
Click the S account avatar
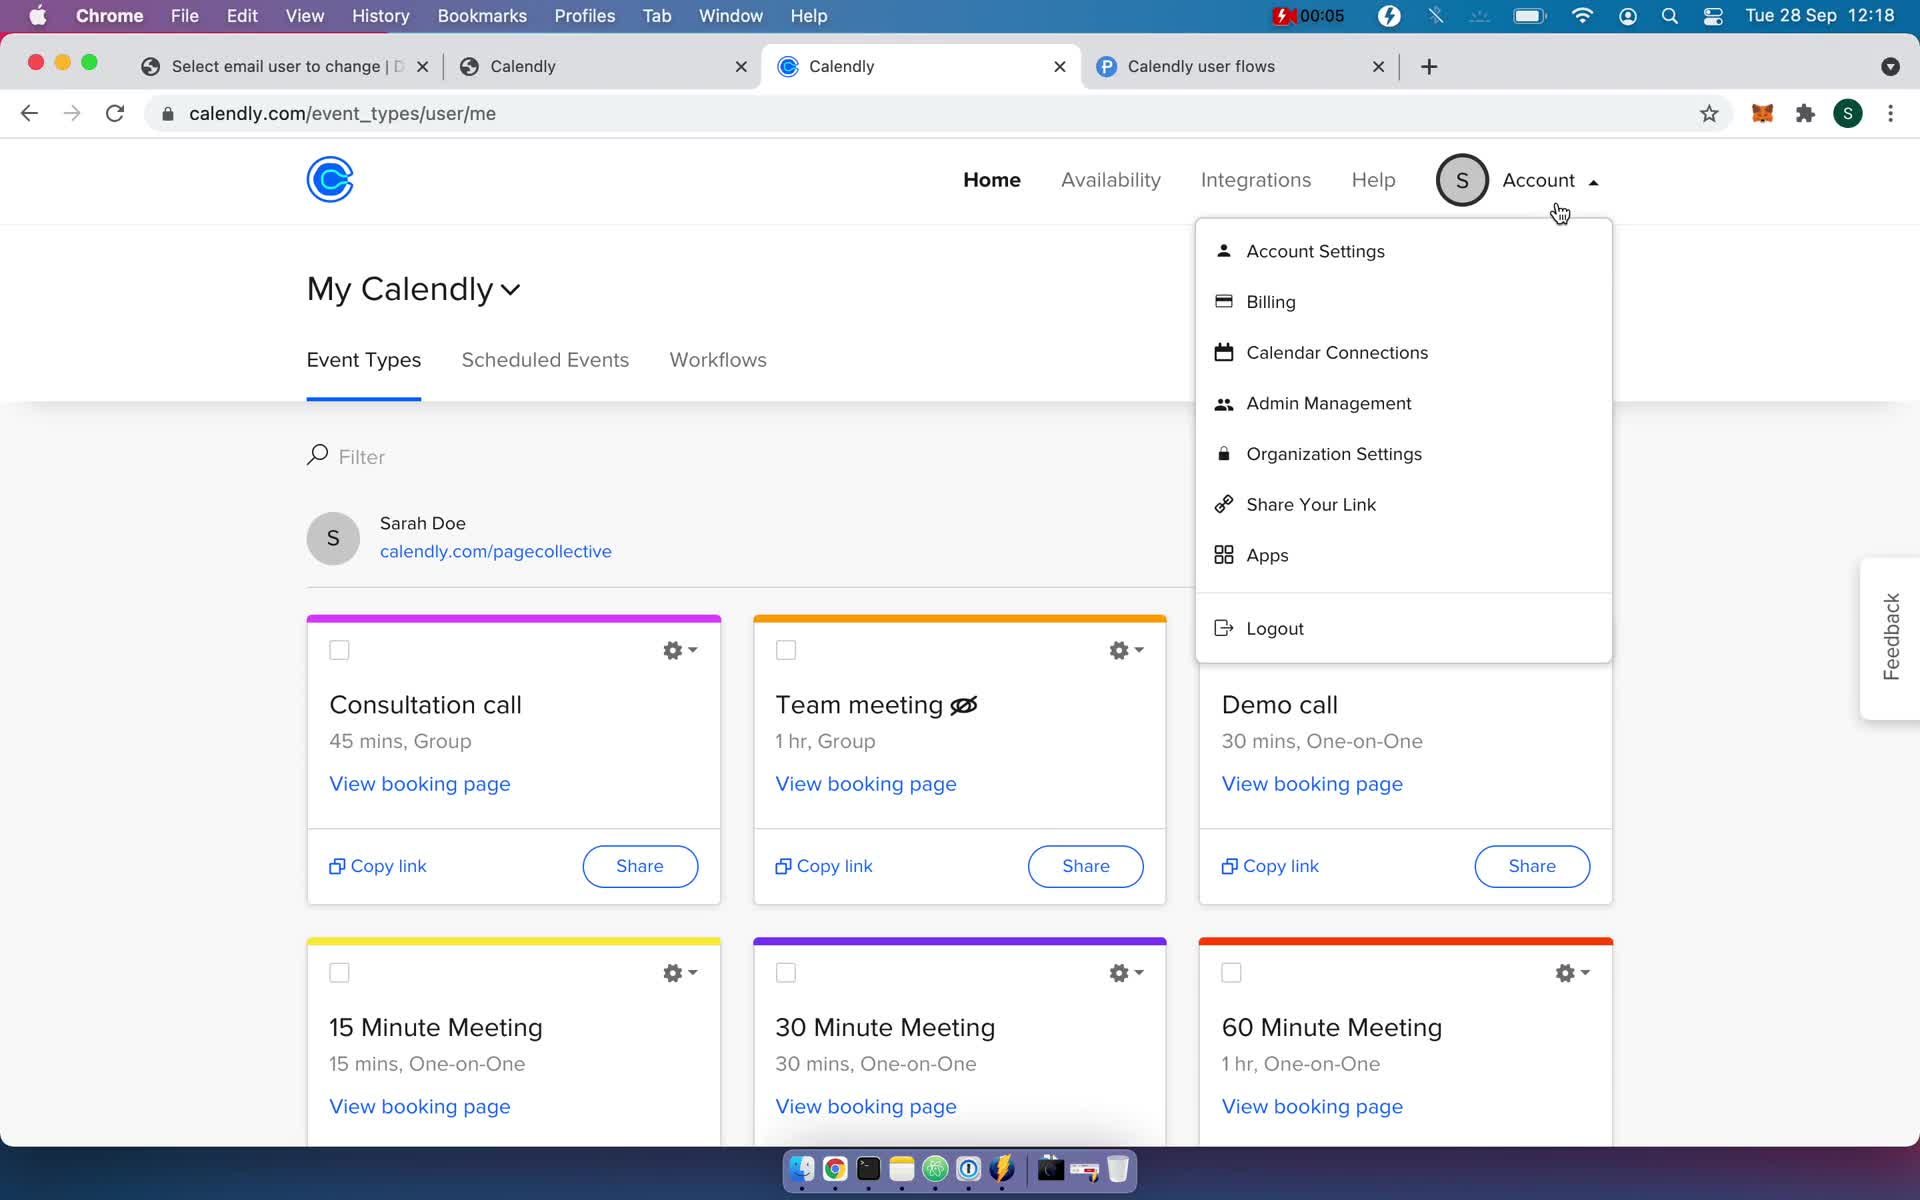[1462, 180]
